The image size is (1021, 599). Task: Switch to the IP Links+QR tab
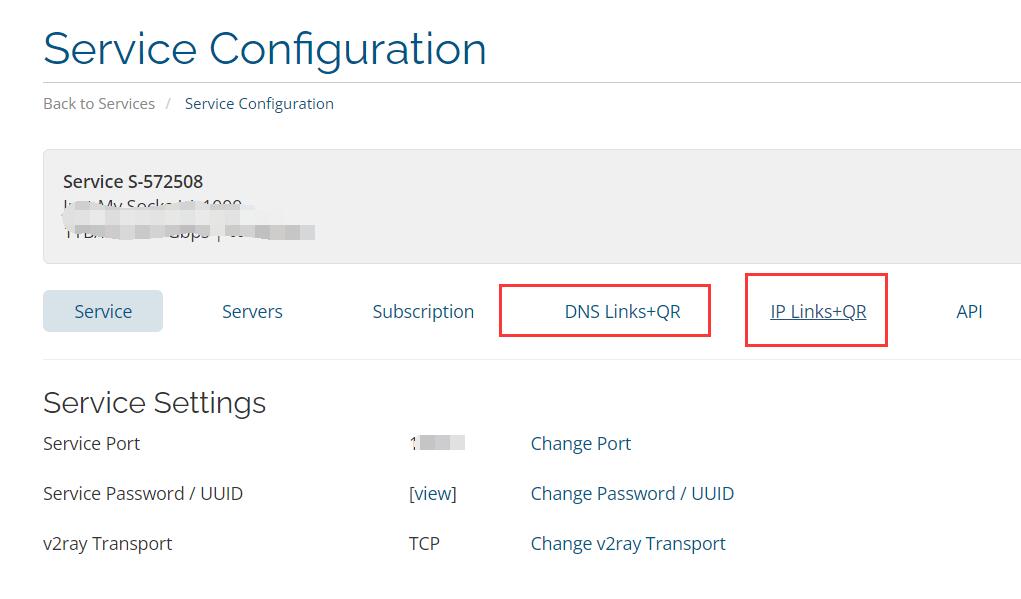click(818, 311)
